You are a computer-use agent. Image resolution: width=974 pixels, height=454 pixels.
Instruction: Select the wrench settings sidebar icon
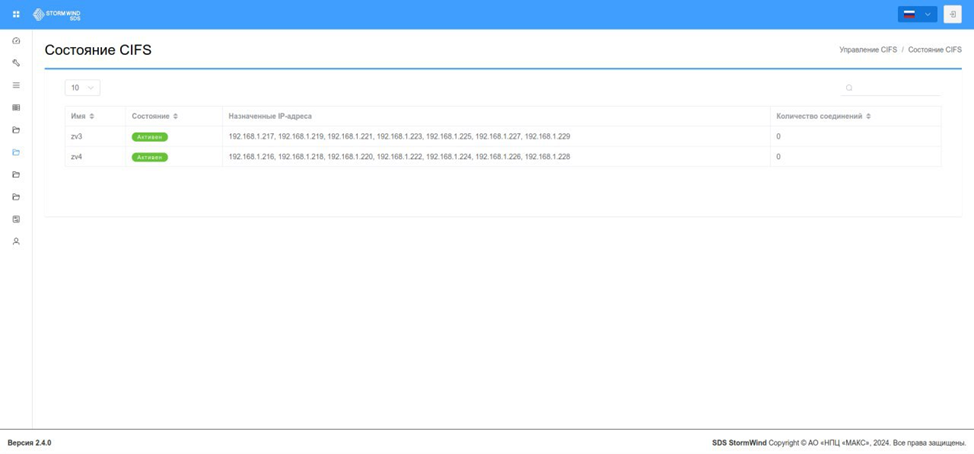pyautogui.click(x=16, y=63)
